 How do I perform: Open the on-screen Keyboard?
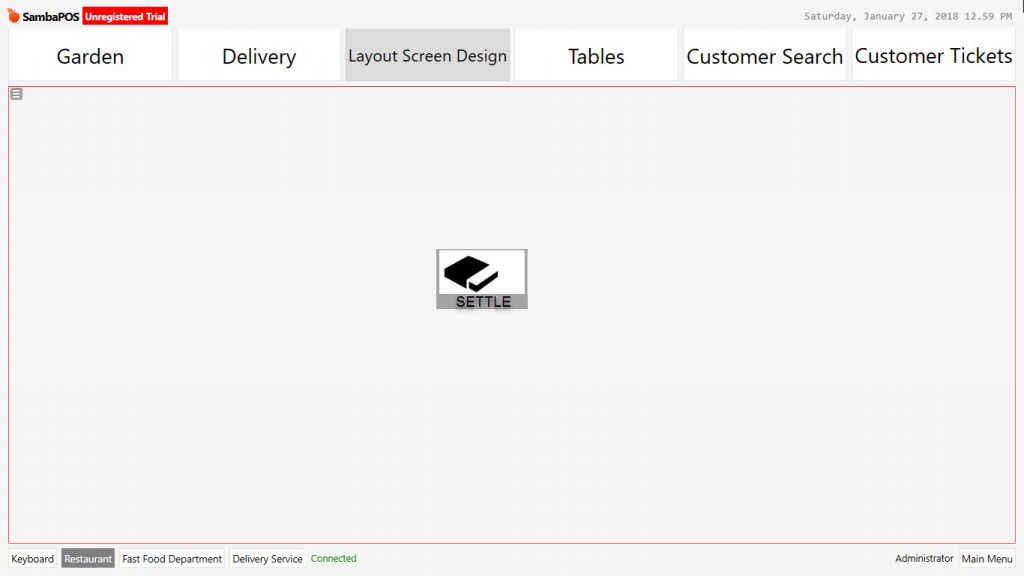click(33, 558)
